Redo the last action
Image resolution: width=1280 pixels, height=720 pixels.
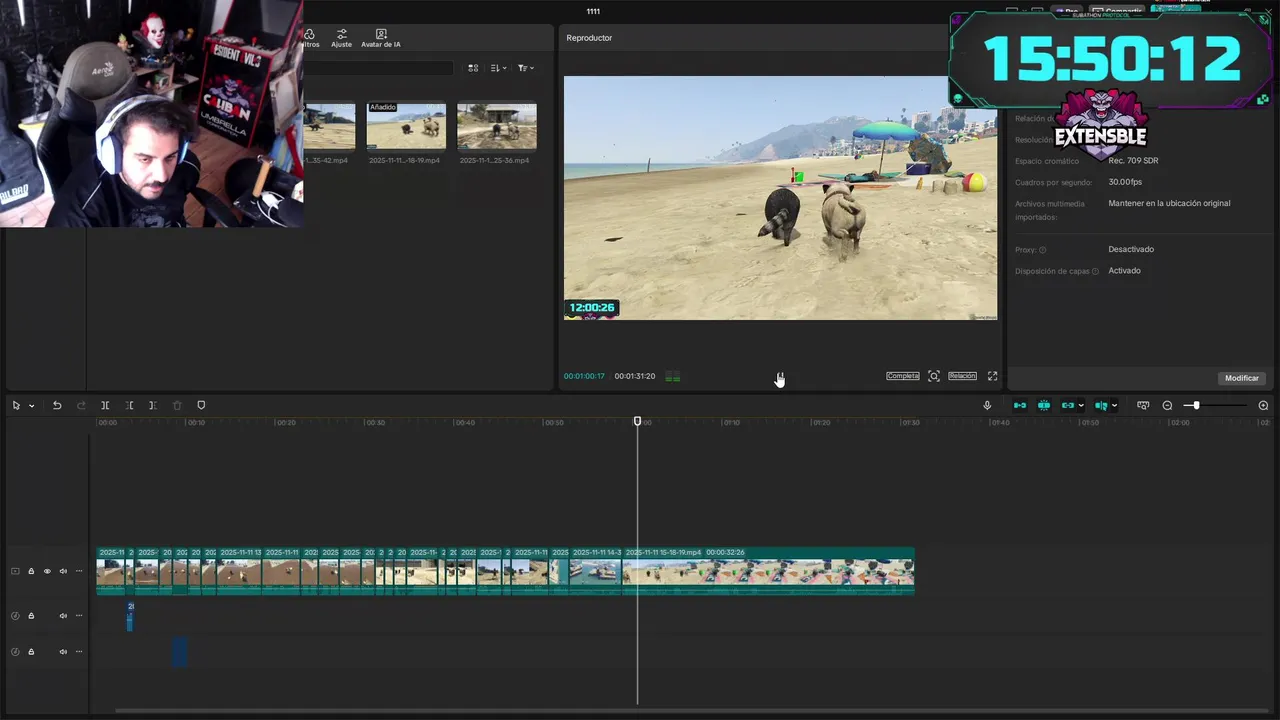(81, 405)
